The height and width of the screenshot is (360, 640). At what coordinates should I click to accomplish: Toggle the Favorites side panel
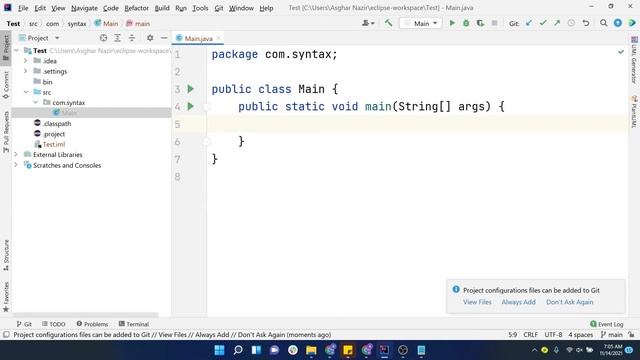(6, 297)
